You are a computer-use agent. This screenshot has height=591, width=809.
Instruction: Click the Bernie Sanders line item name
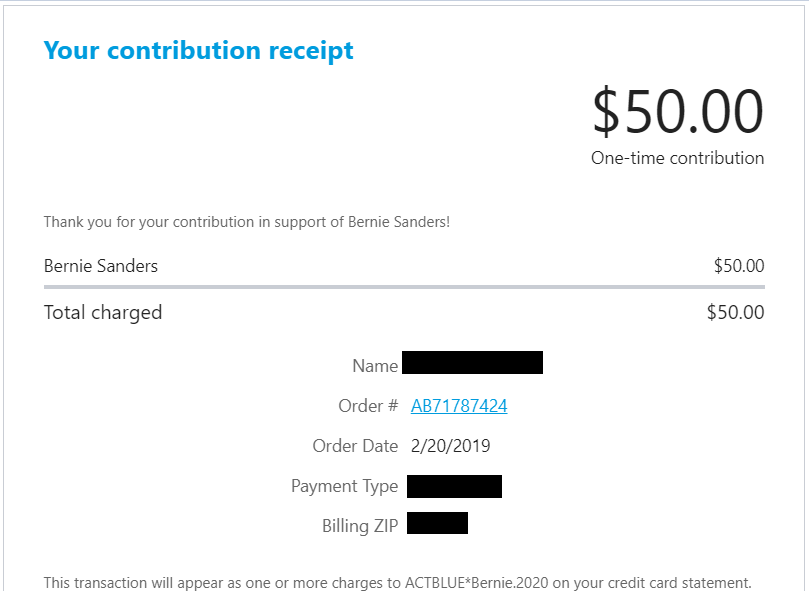click(101, 266)
